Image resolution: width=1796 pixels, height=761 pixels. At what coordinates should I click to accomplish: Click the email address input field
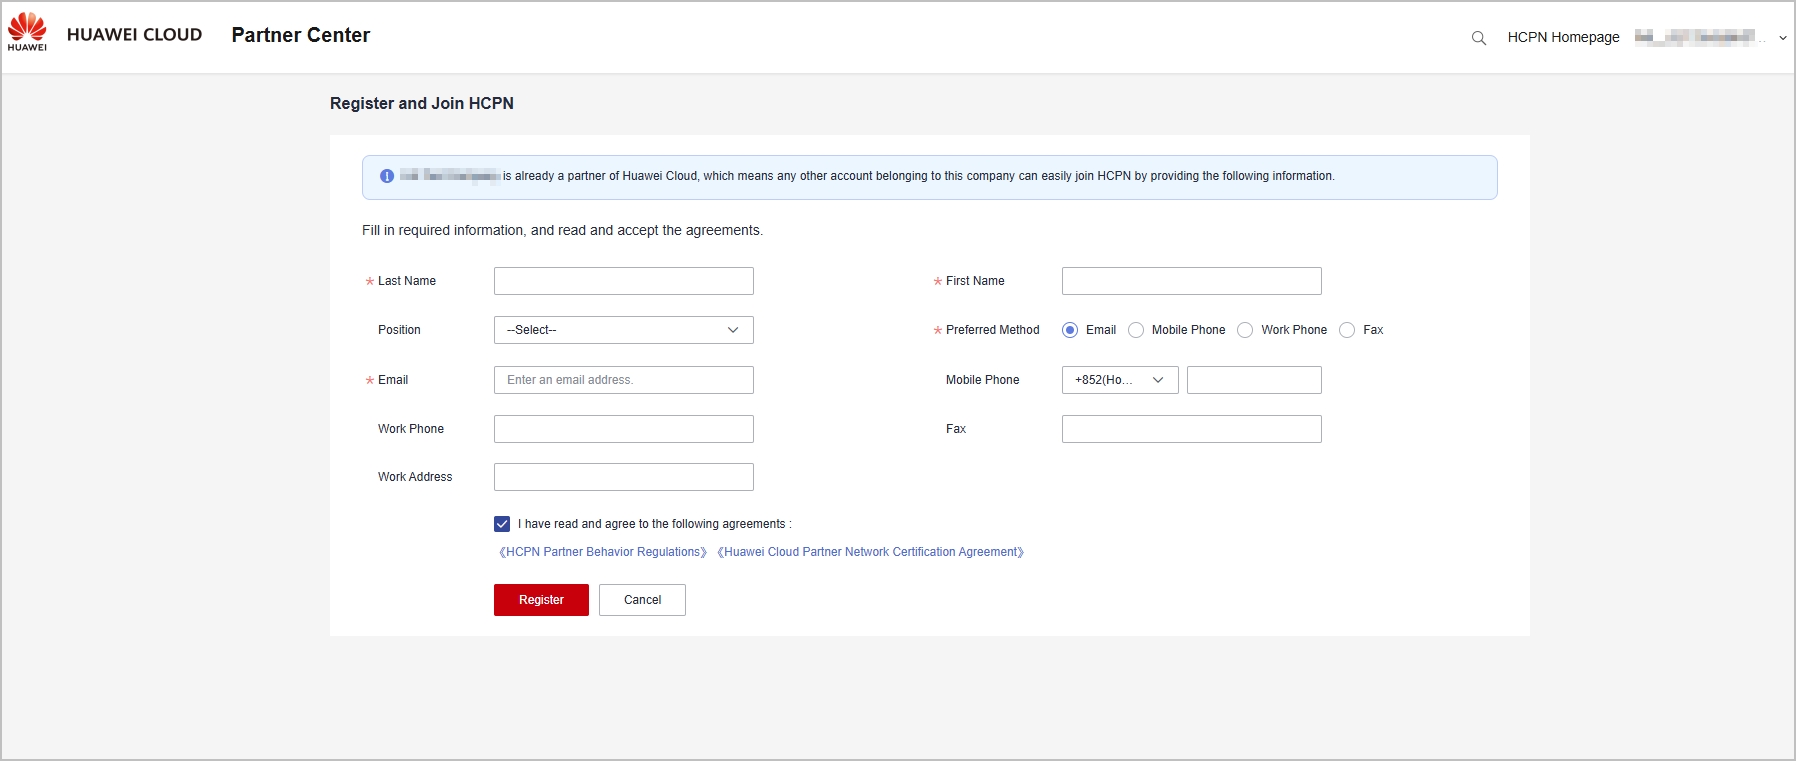624,380
